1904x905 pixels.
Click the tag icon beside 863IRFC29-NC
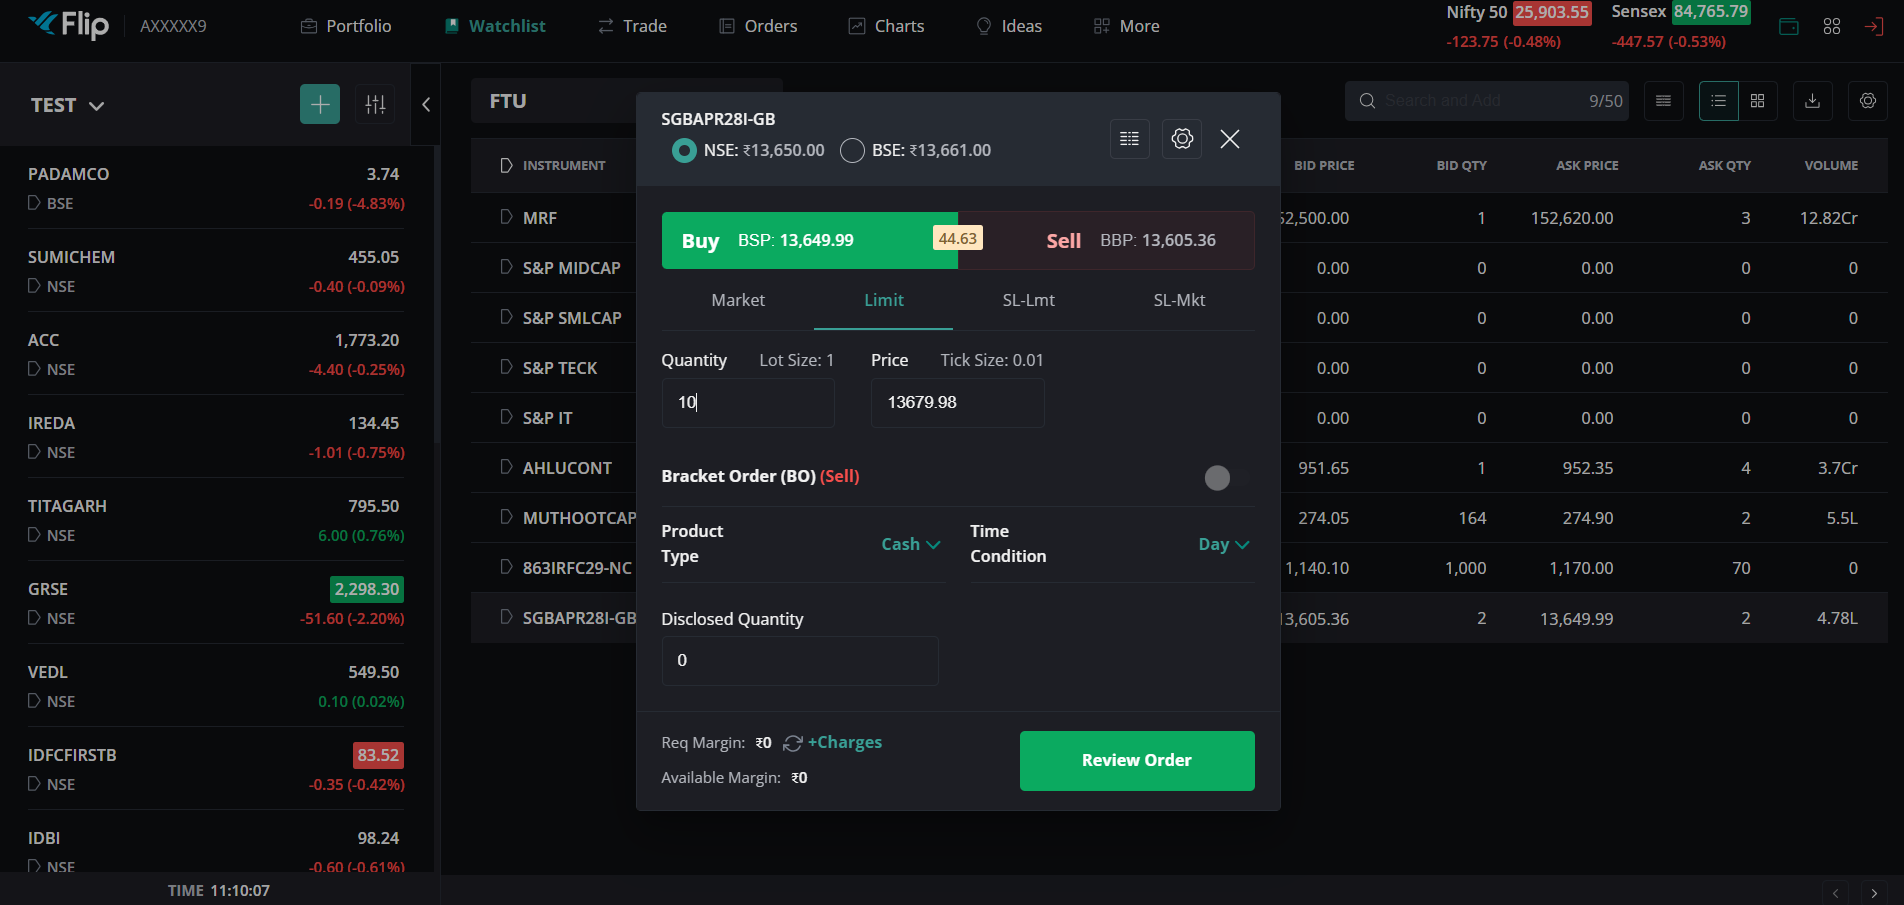506,567
